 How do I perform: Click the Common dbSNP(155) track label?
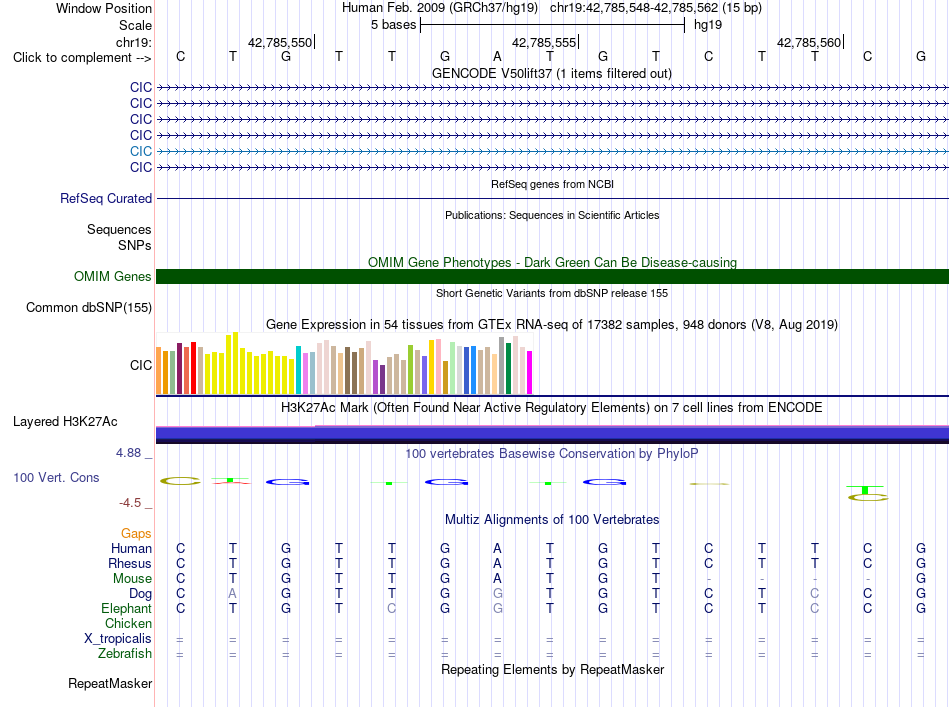tap(89, 307)
